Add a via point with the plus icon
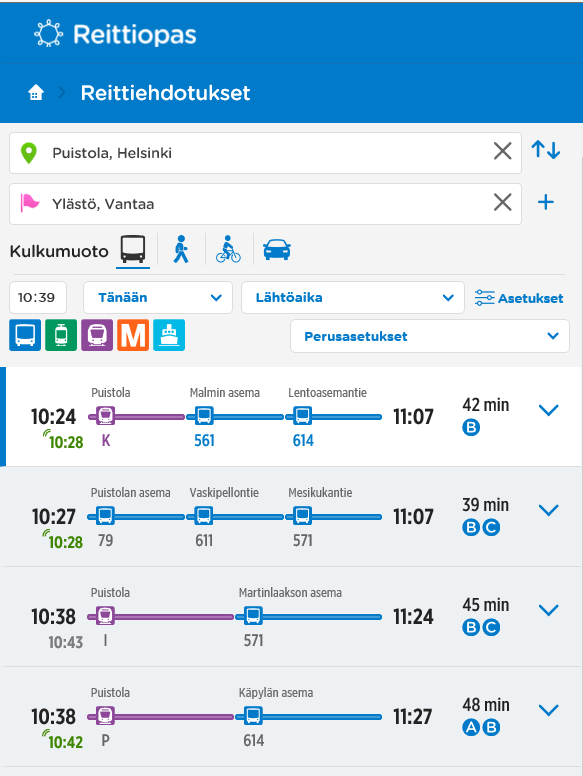The height and width of the screenshot is (776, 583). click(546, 202)
